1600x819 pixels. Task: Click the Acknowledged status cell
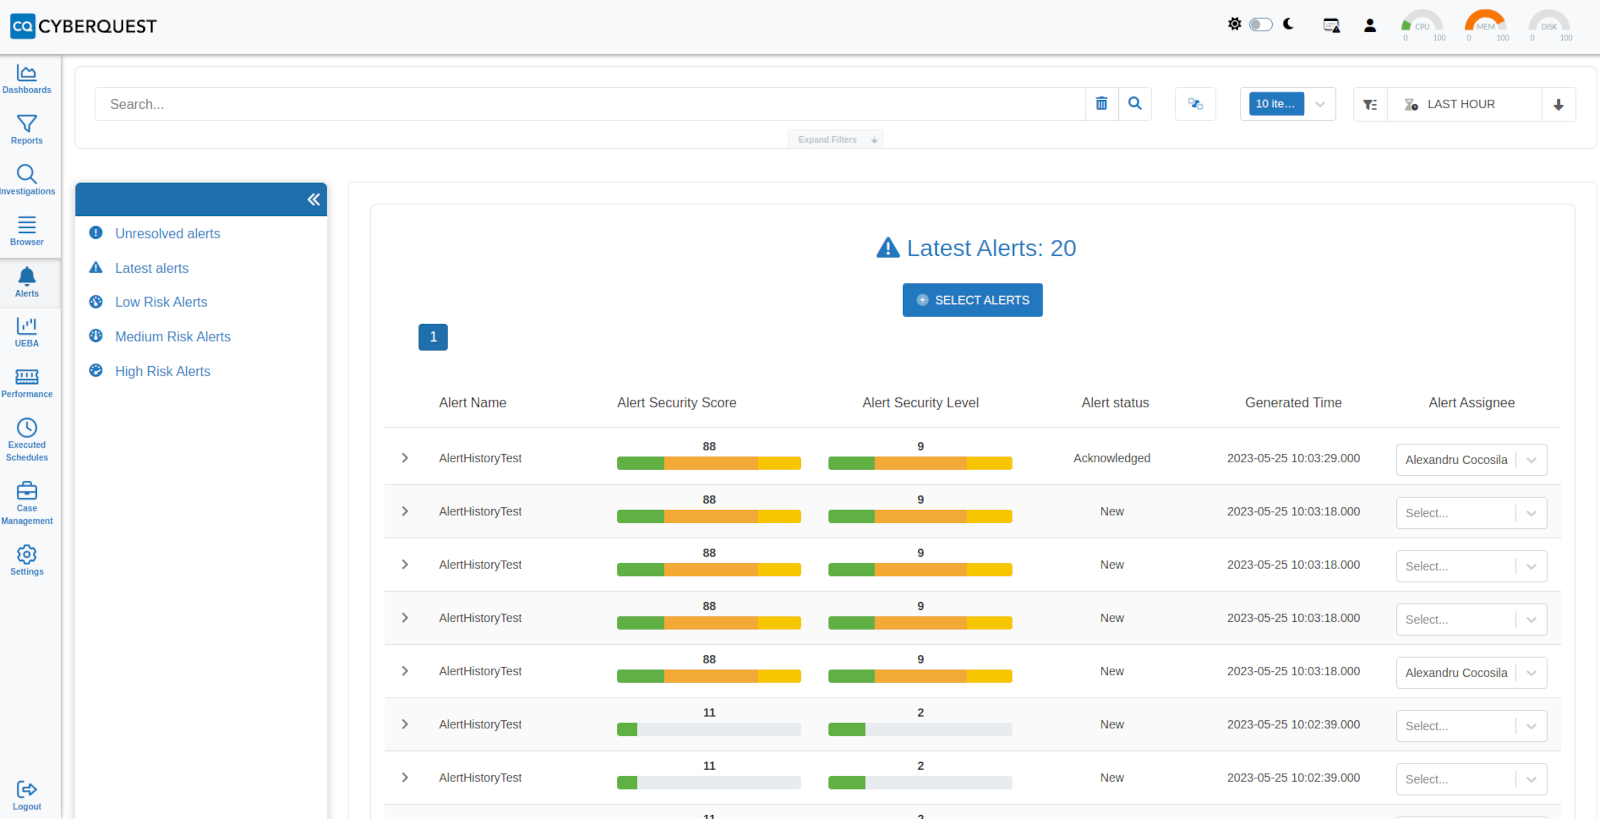point(1112,458)
